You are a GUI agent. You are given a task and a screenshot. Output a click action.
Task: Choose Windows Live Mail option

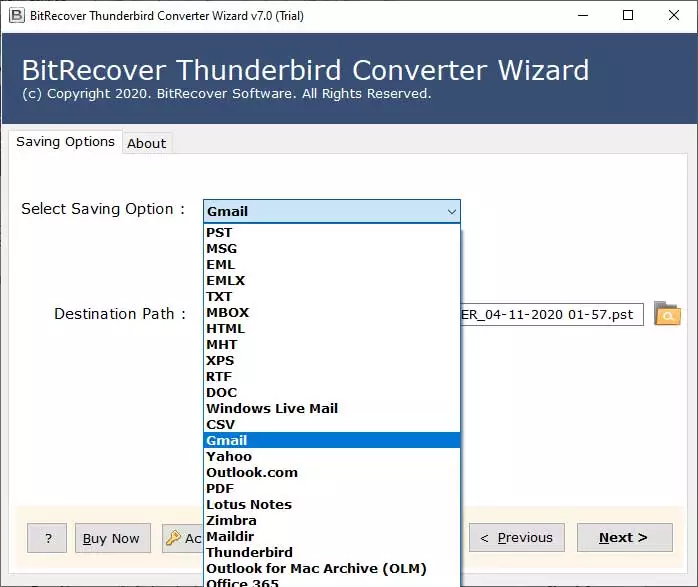(332, 409)
